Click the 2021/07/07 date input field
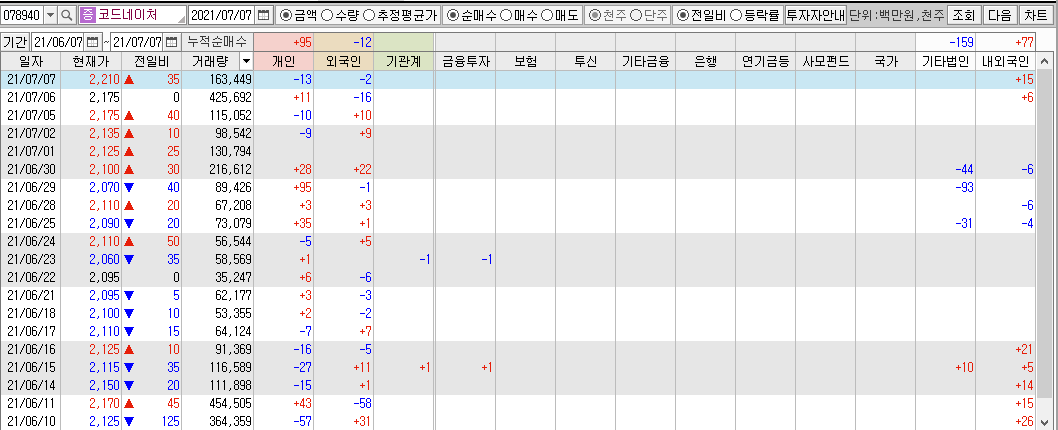Screen dimensions: 1058x430 point(223,15)
